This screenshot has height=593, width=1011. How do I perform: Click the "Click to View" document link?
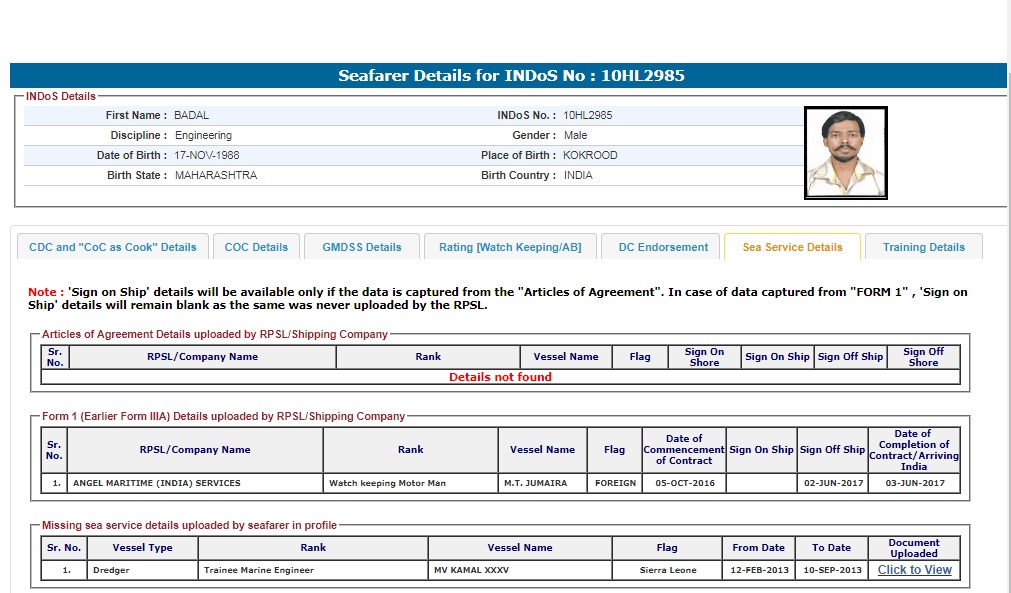click(x=914, y=570)
